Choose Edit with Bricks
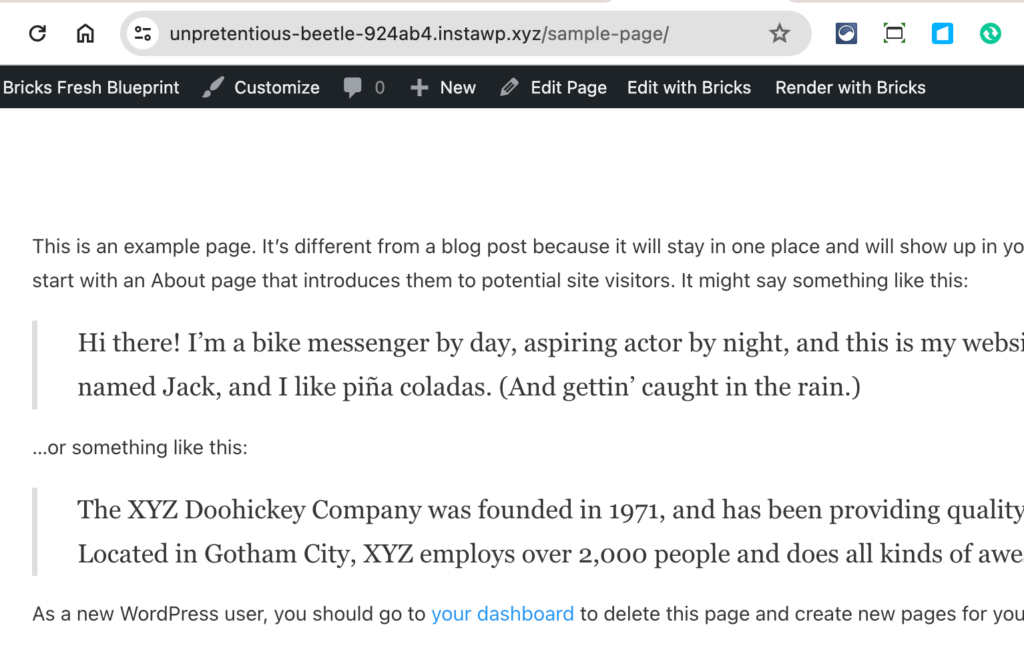 [x=689, y=87]
